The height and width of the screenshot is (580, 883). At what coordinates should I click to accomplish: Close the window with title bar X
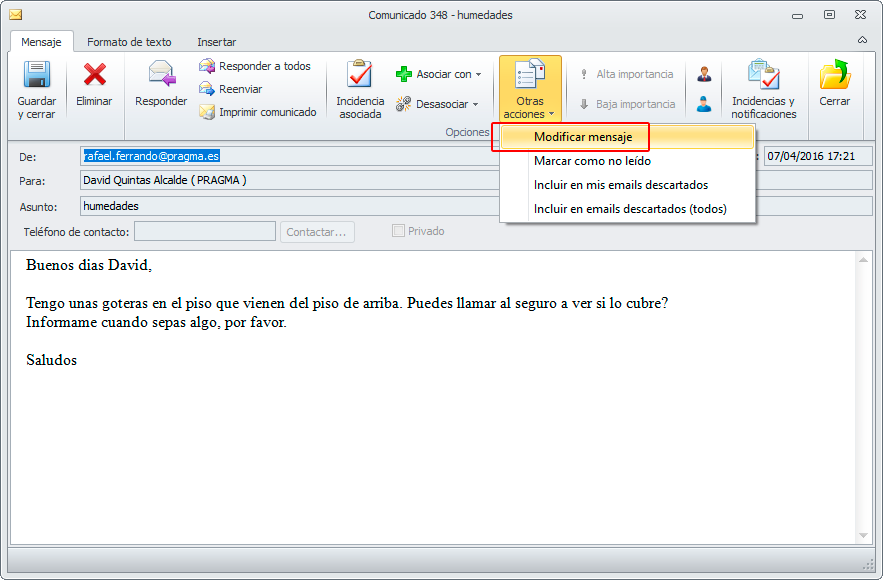[x=860, y=15]
